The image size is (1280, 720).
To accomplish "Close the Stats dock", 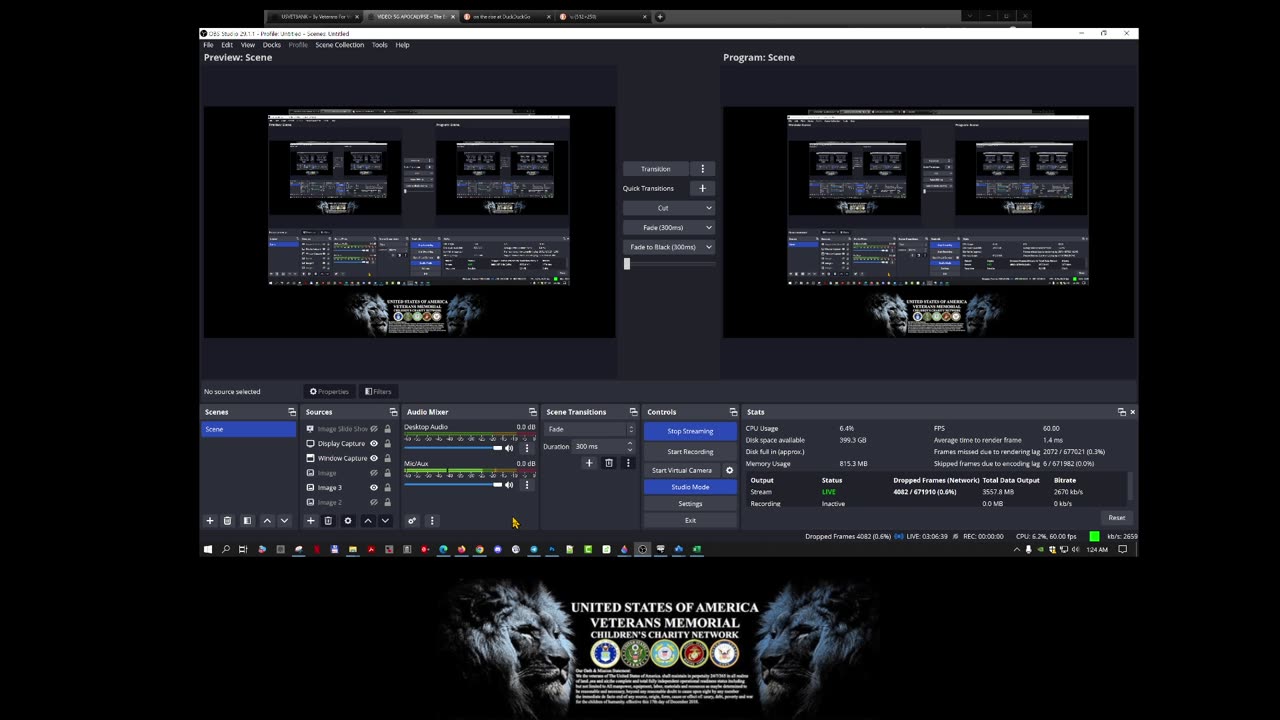I will click(x=1132, y=412).
